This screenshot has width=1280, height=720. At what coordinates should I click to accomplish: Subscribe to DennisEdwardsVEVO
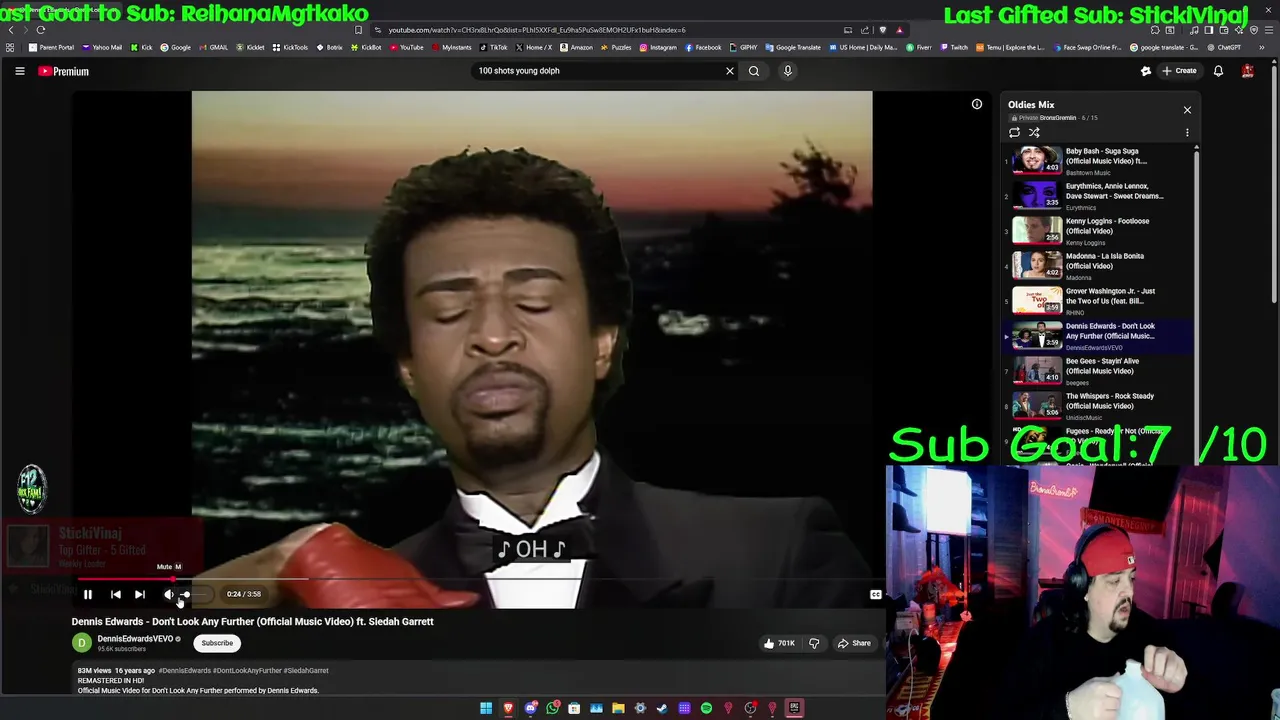pyautogui.click(x=217, y=643)
